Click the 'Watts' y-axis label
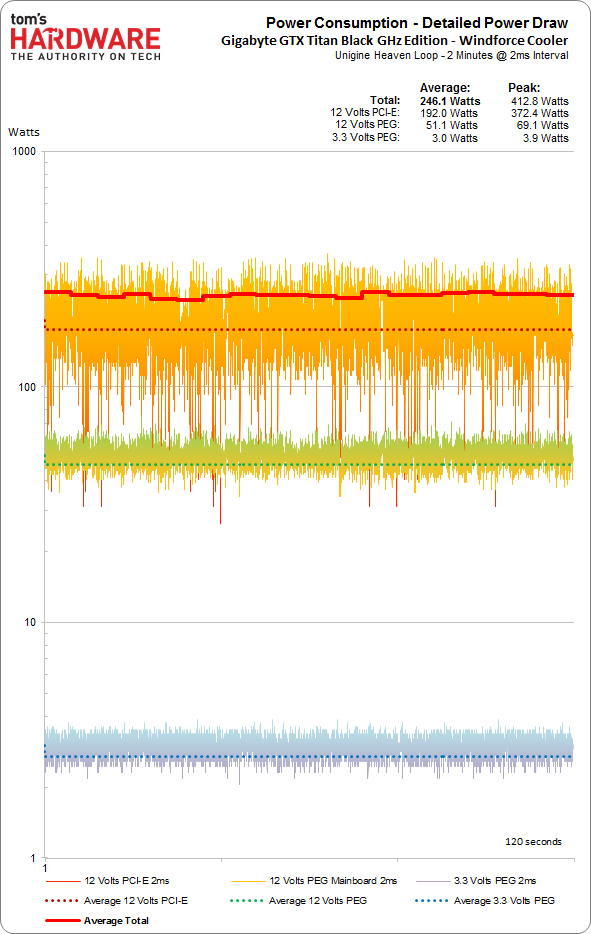The image size is (591, 934). click(24, 132)
